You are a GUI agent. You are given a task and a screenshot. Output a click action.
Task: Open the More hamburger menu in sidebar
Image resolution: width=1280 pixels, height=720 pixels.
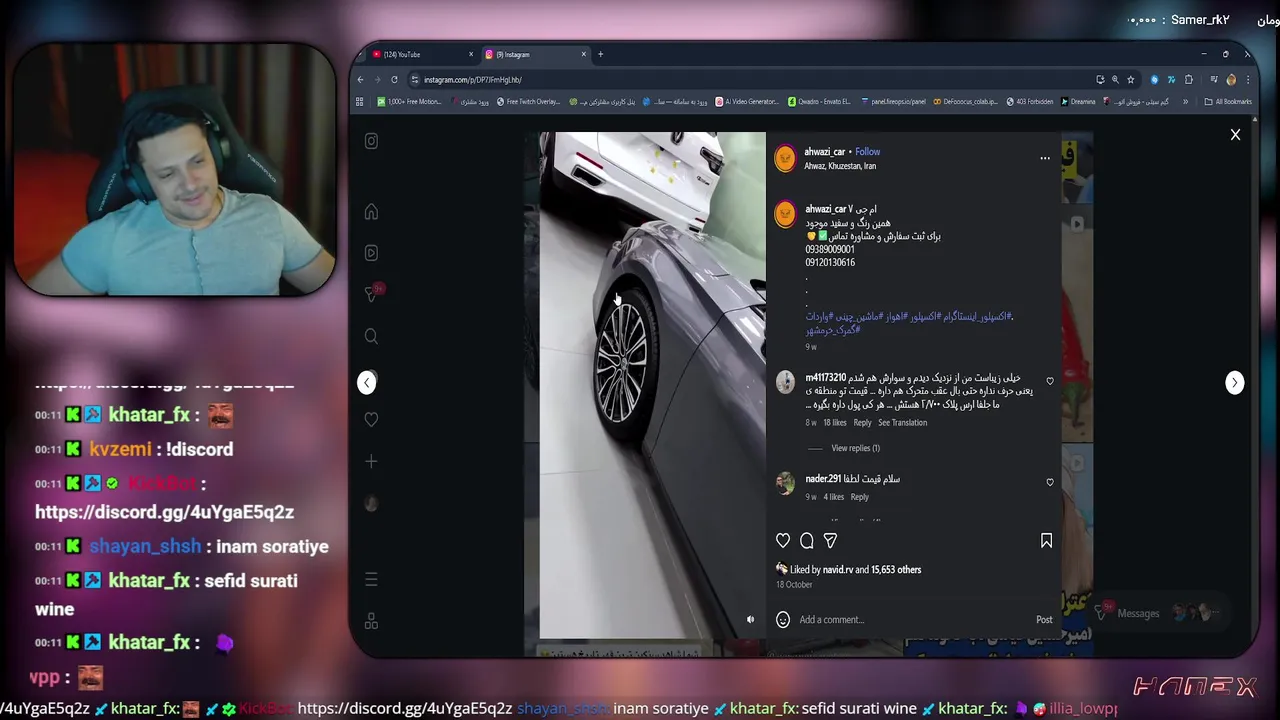371,579
